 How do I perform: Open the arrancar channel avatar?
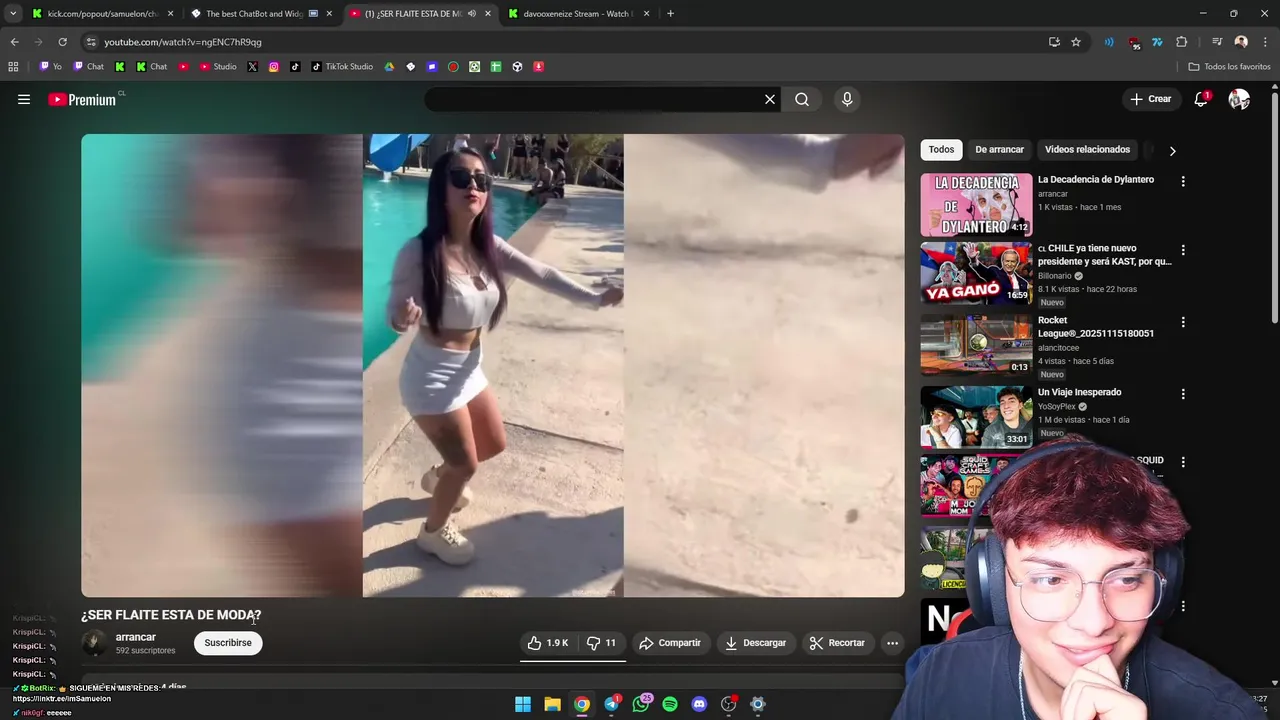pyautogui.click(x=94, y=643)
